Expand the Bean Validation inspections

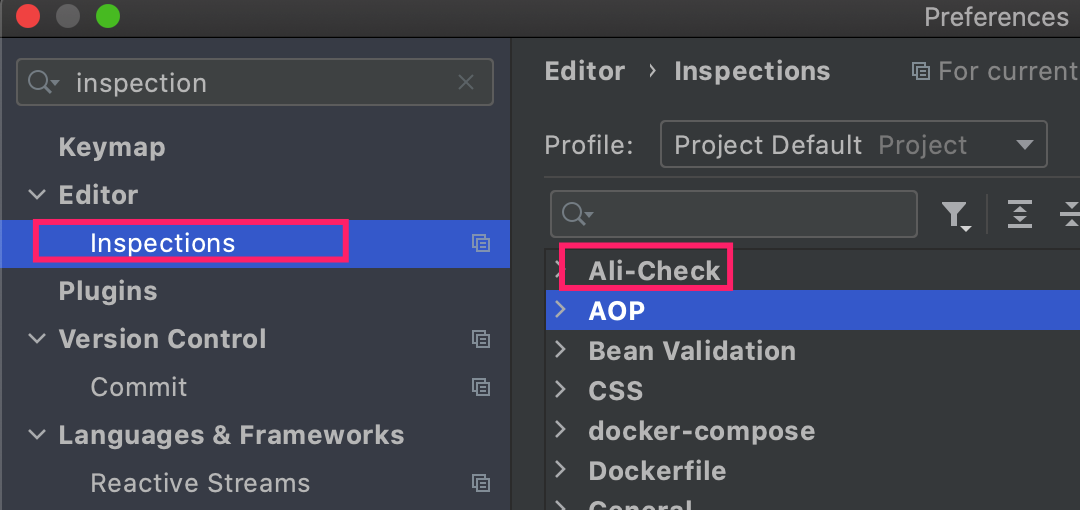[561, 350]
